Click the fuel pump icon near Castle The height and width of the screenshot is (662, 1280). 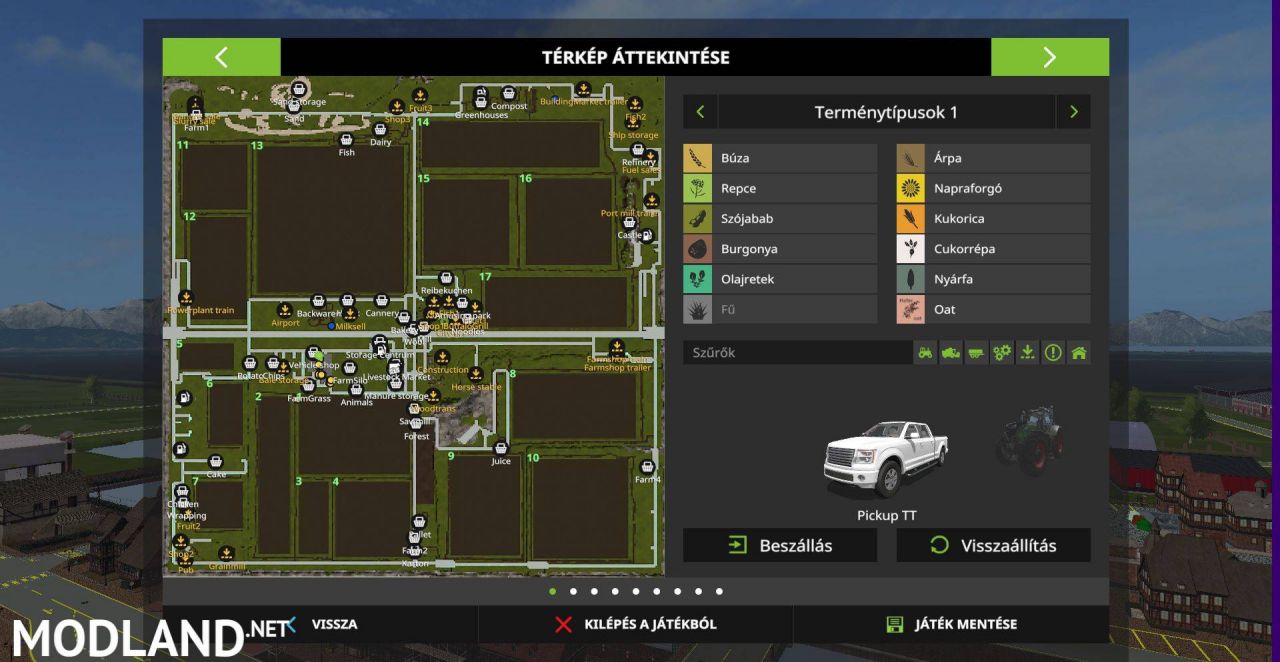(646, 236)
